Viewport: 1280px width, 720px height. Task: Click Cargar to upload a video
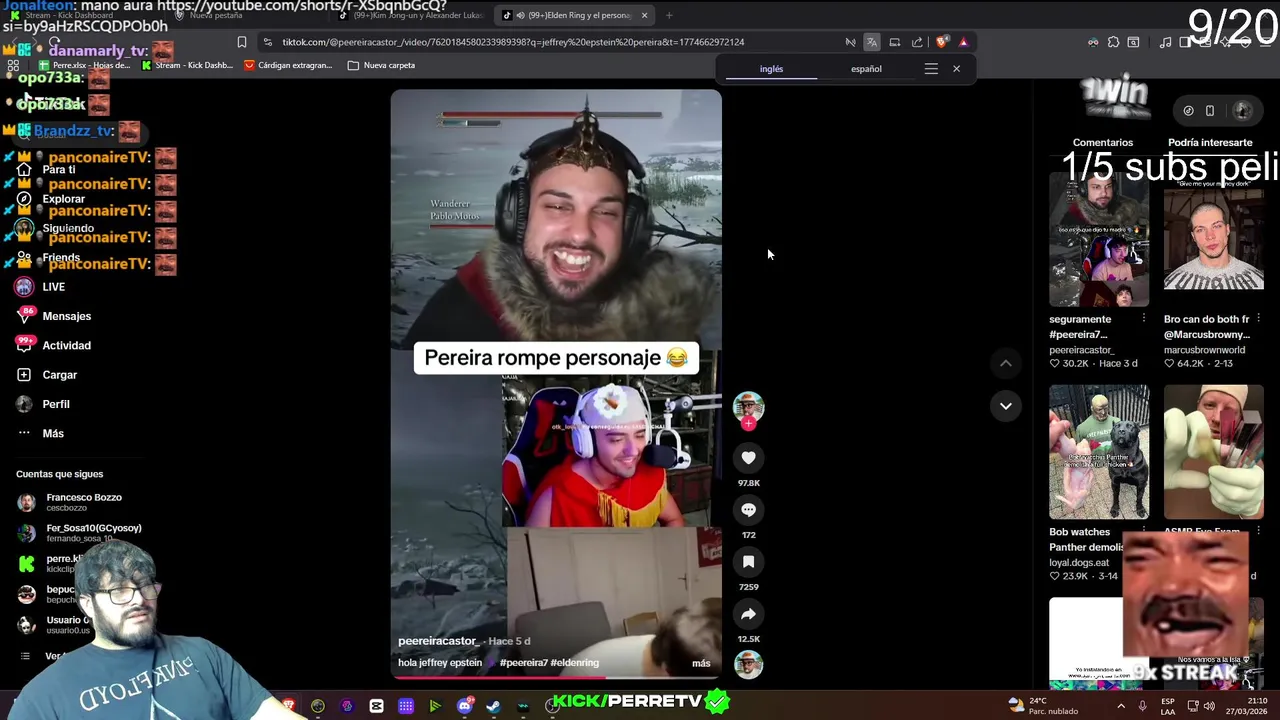point(47,375)
